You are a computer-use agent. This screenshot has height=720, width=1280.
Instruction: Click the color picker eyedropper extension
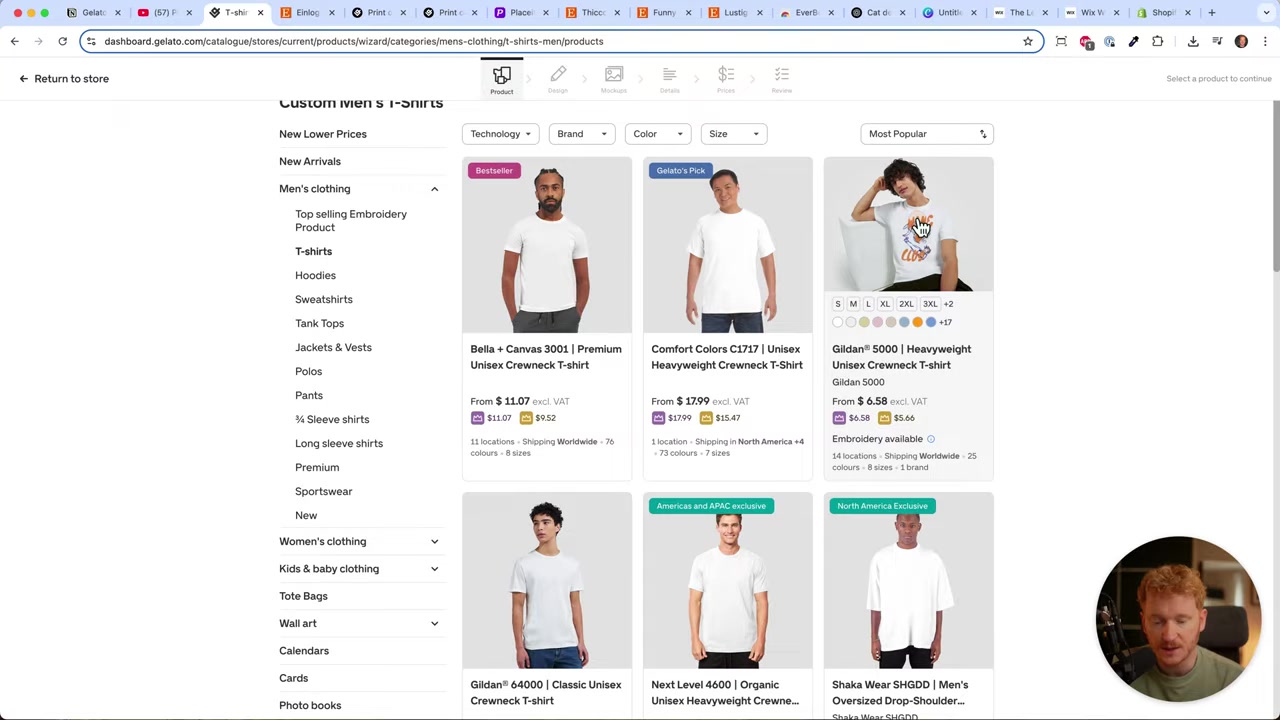pyautogui.click(x=1134, y=41)
